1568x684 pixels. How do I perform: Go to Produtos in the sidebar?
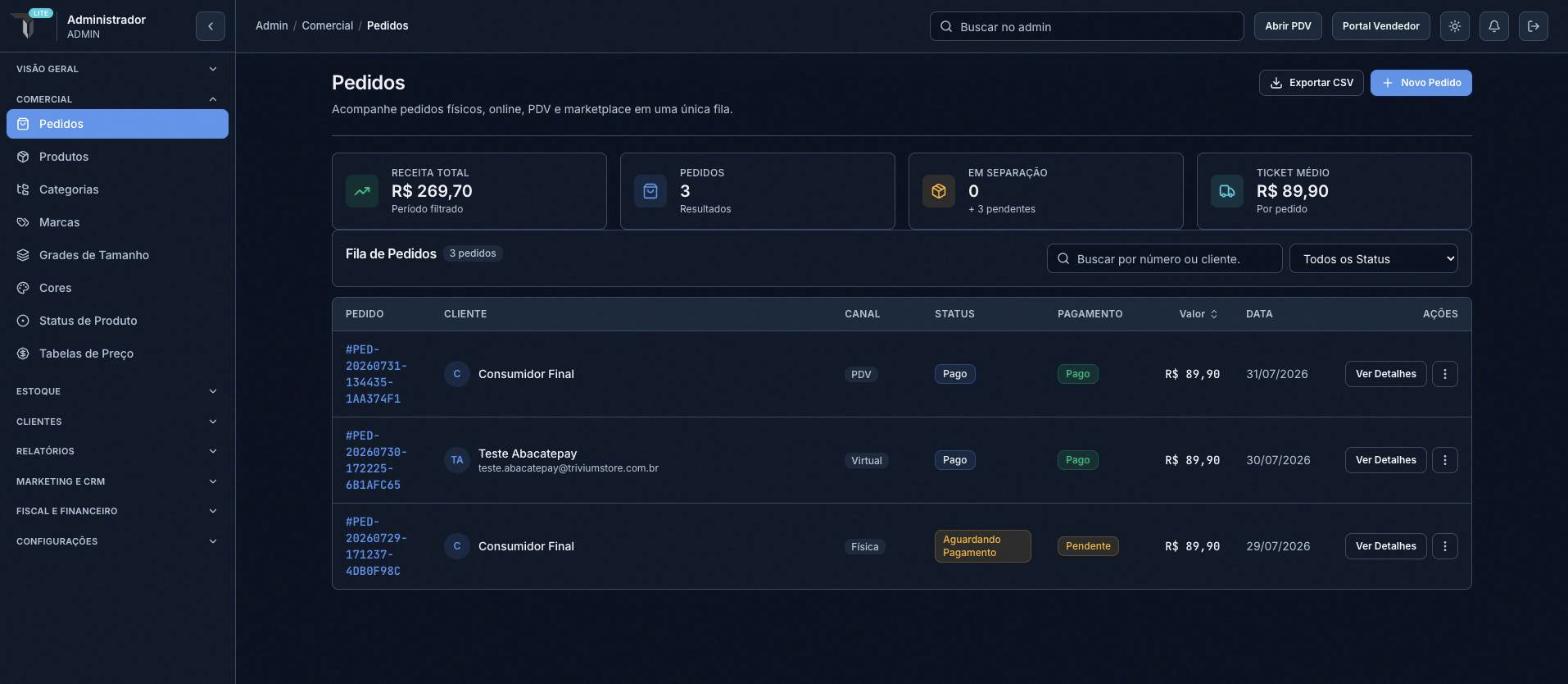point(117,157)
